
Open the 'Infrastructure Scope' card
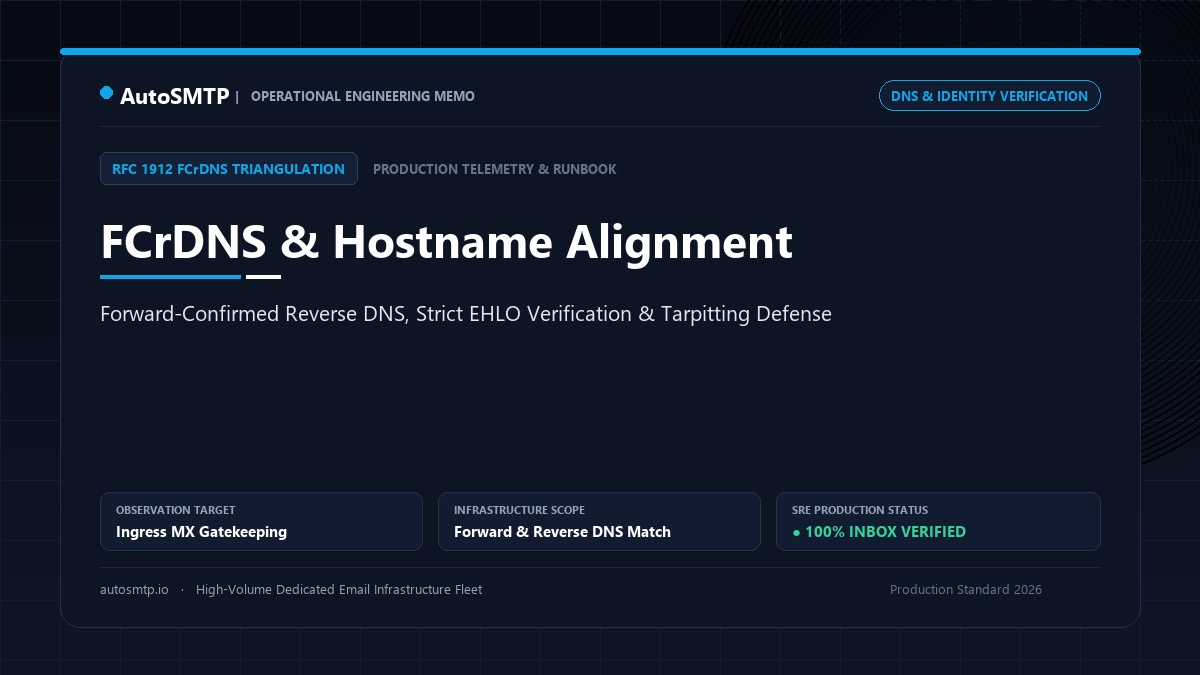599,521
